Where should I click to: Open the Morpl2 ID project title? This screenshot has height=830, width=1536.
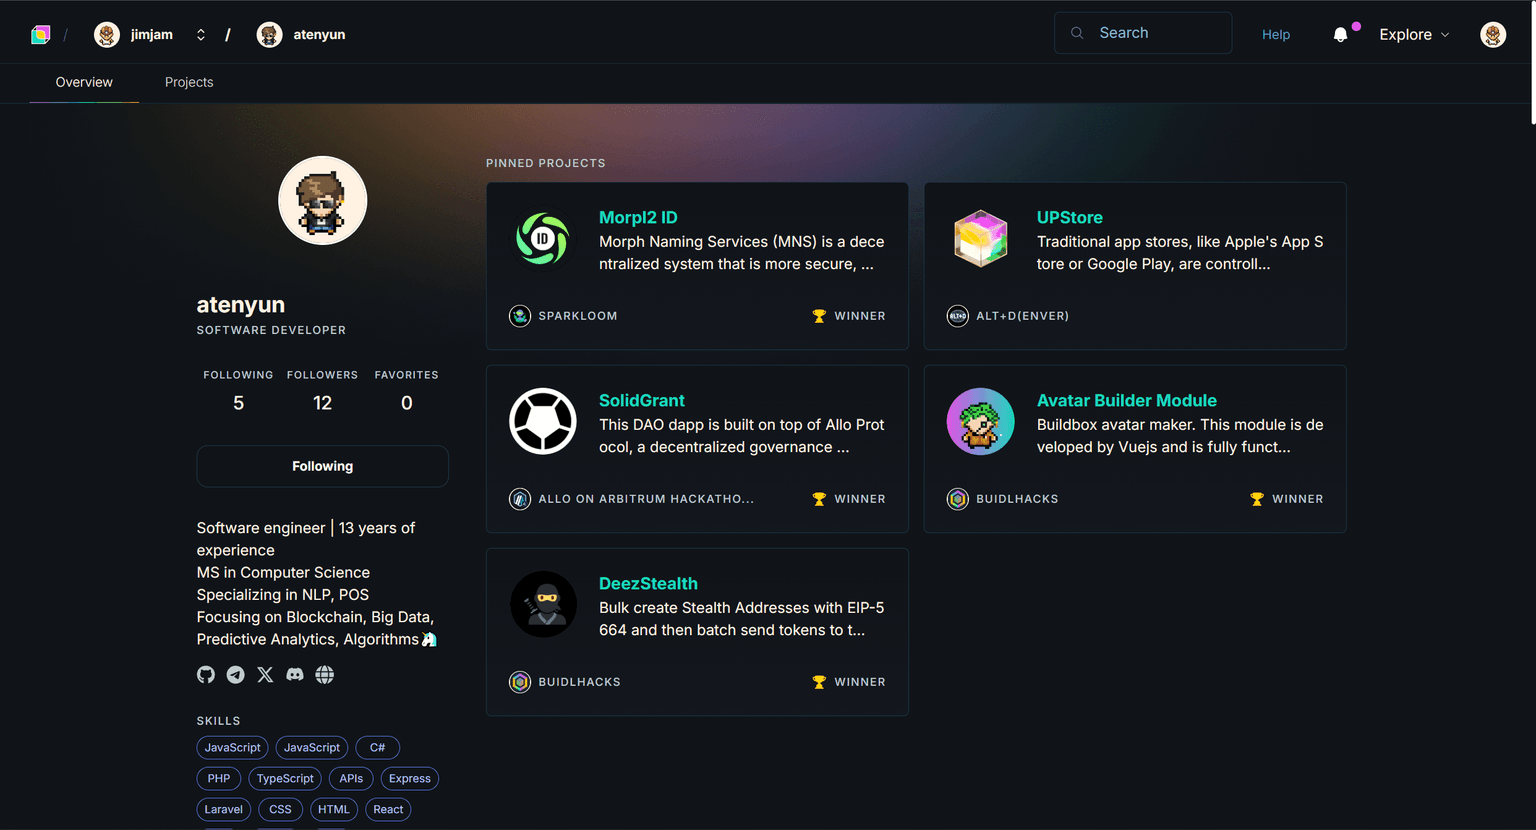pos(638,217)
